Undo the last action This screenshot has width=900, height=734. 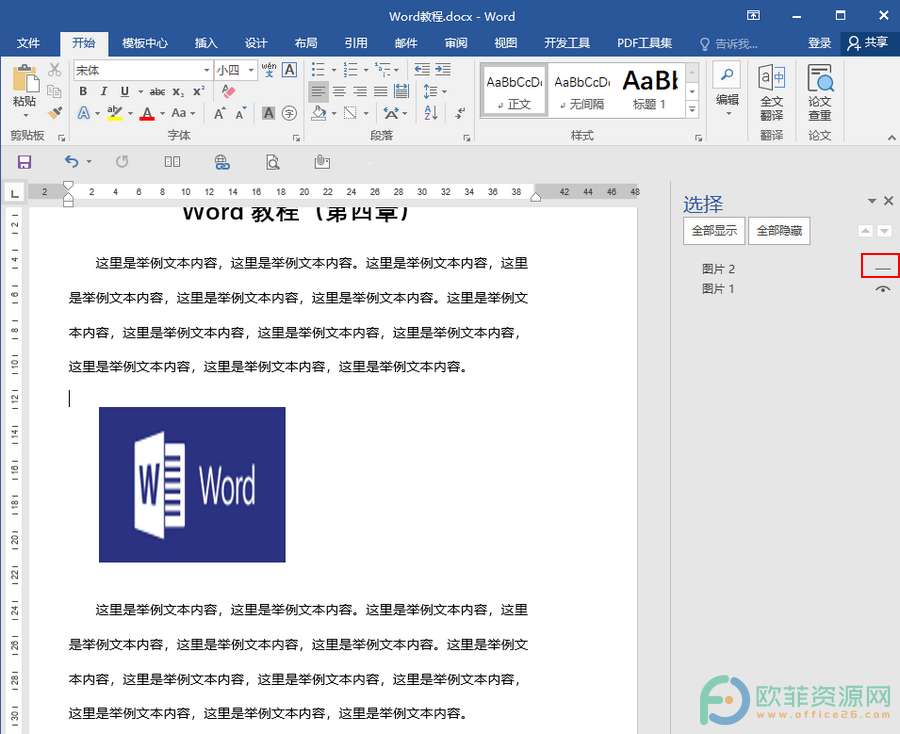coord(71,162)
